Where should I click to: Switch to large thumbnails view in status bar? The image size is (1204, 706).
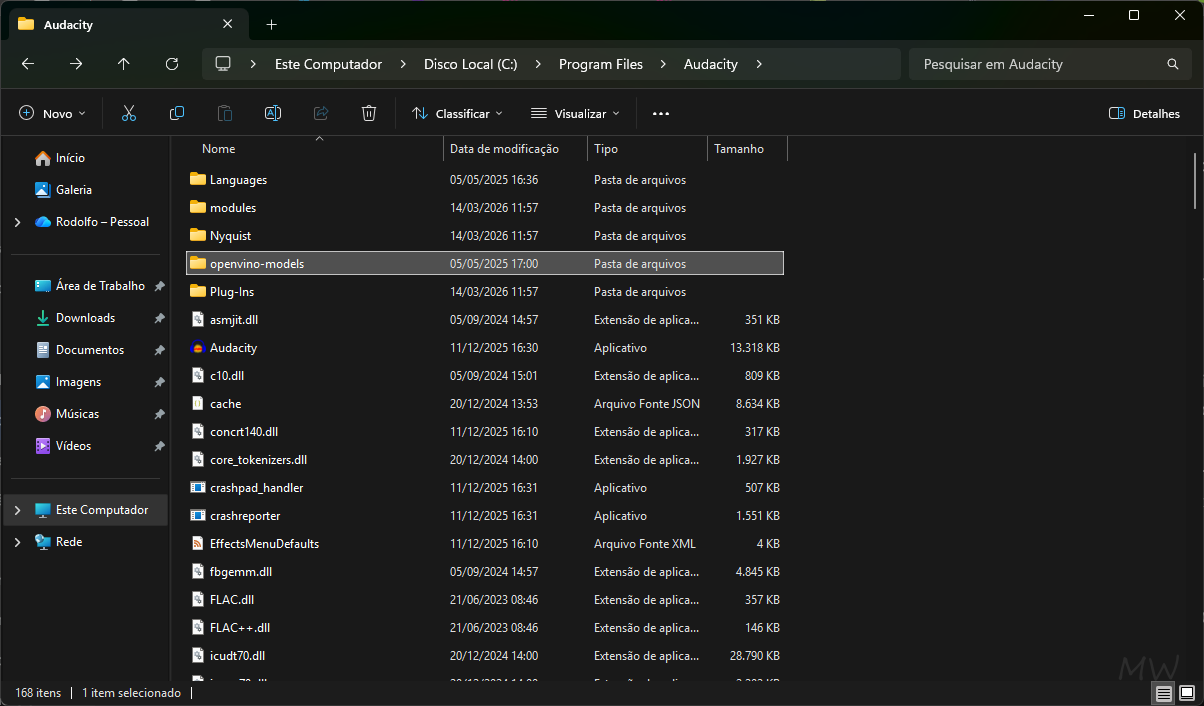click(1186, 693)
